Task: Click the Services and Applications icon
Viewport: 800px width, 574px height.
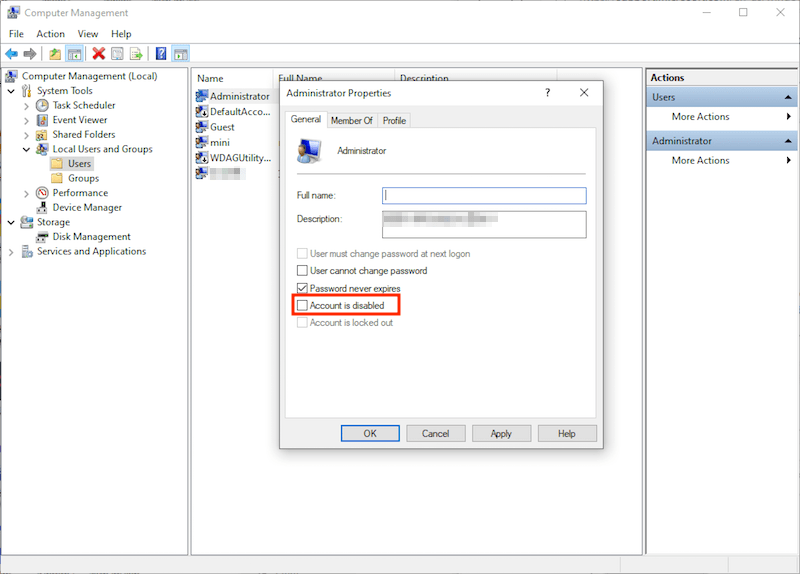Action: coord(27,252)
